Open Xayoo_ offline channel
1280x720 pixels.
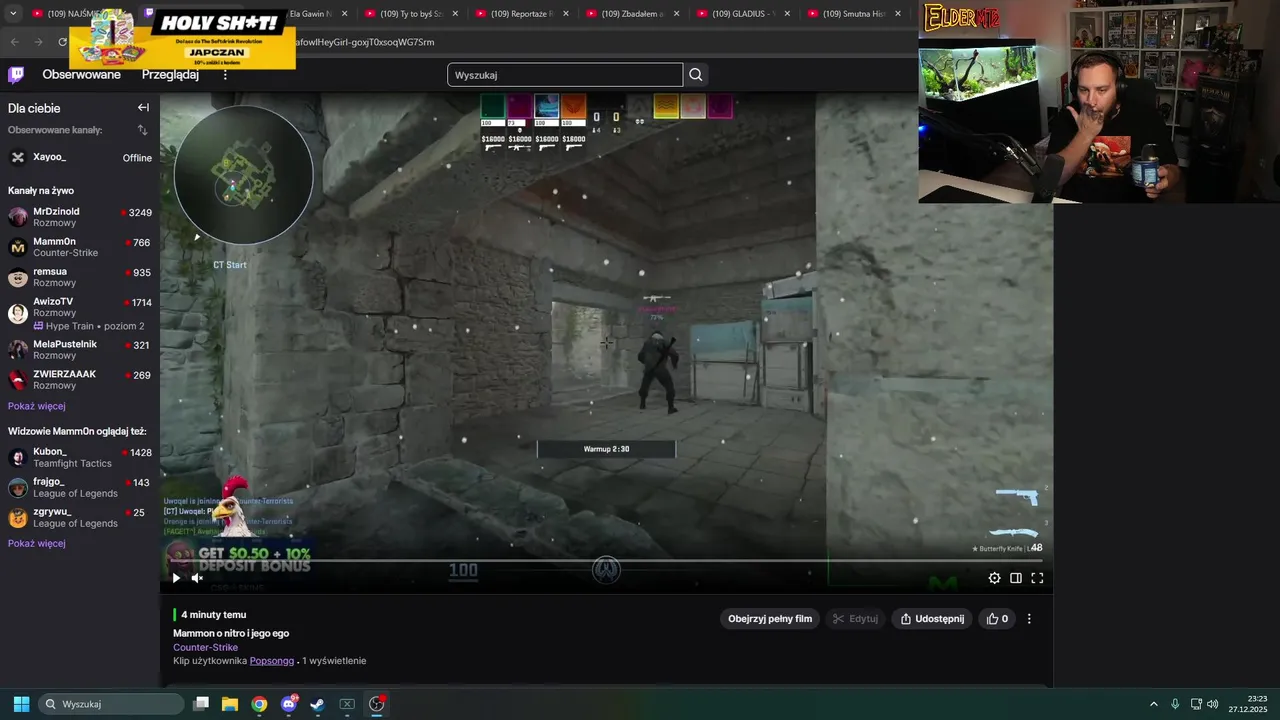(80, 157)
